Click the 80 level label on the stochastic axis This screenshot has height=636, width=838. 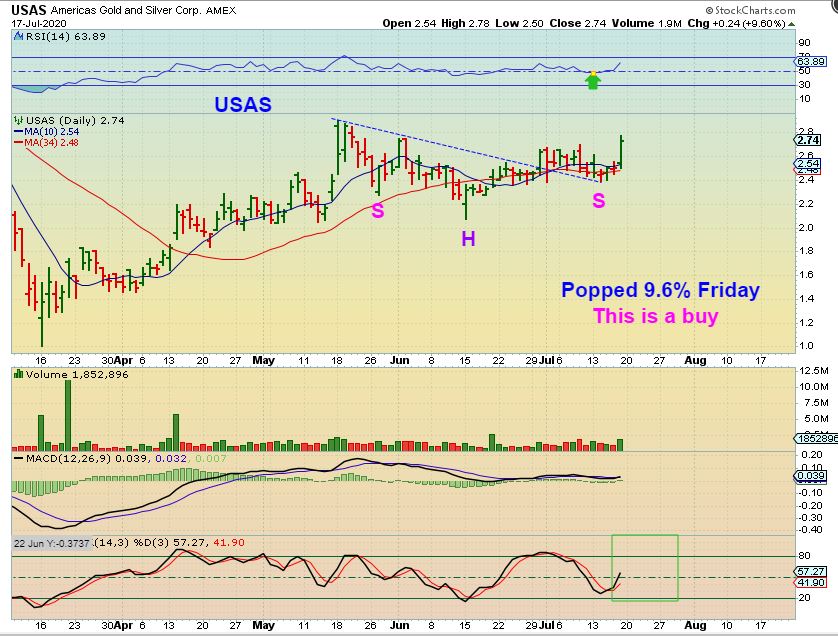(x=804, y=556)
